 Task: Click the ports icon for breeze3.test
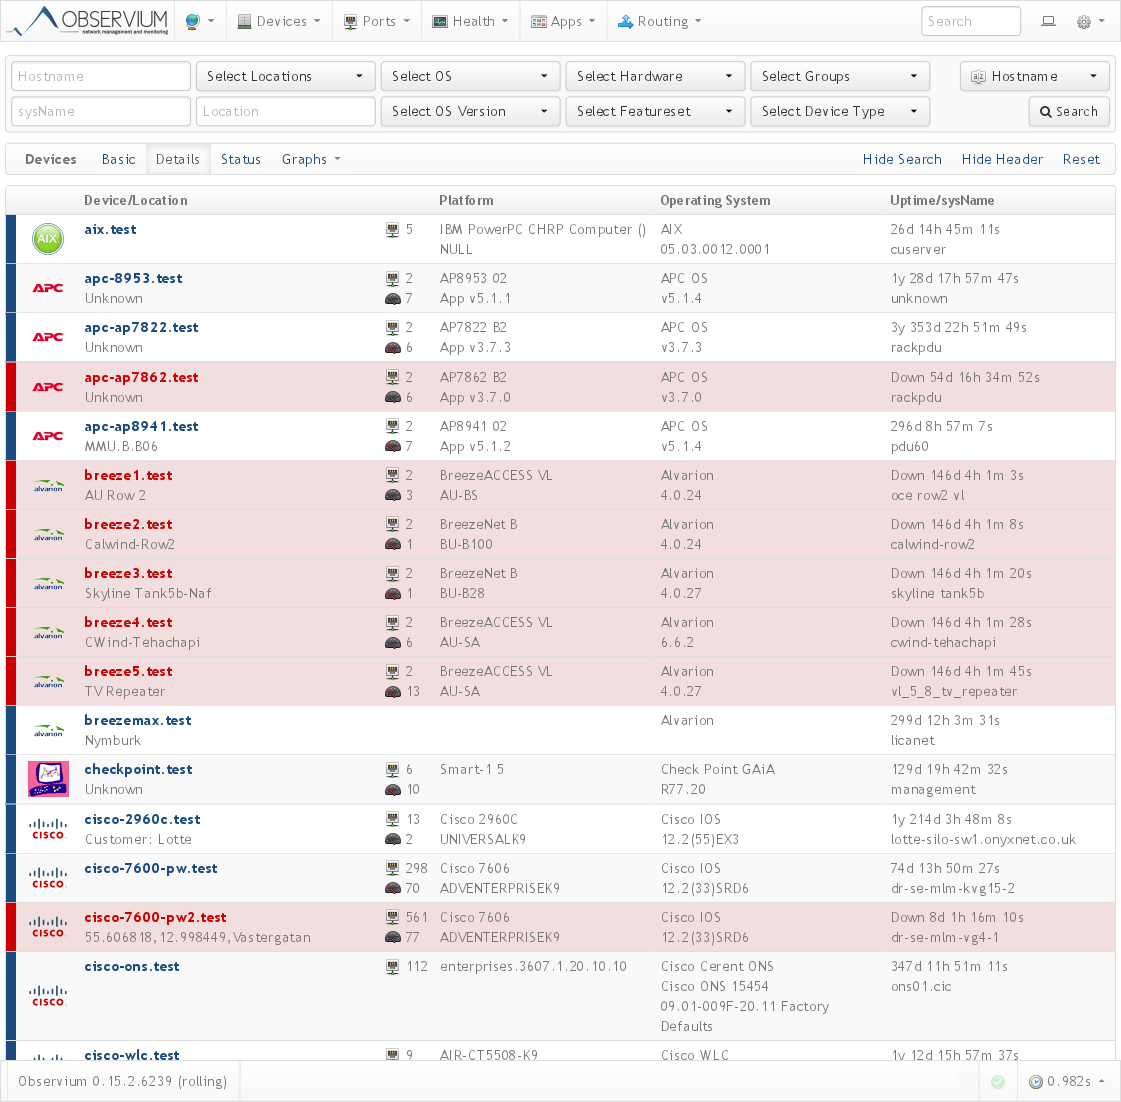coord(392,574)
